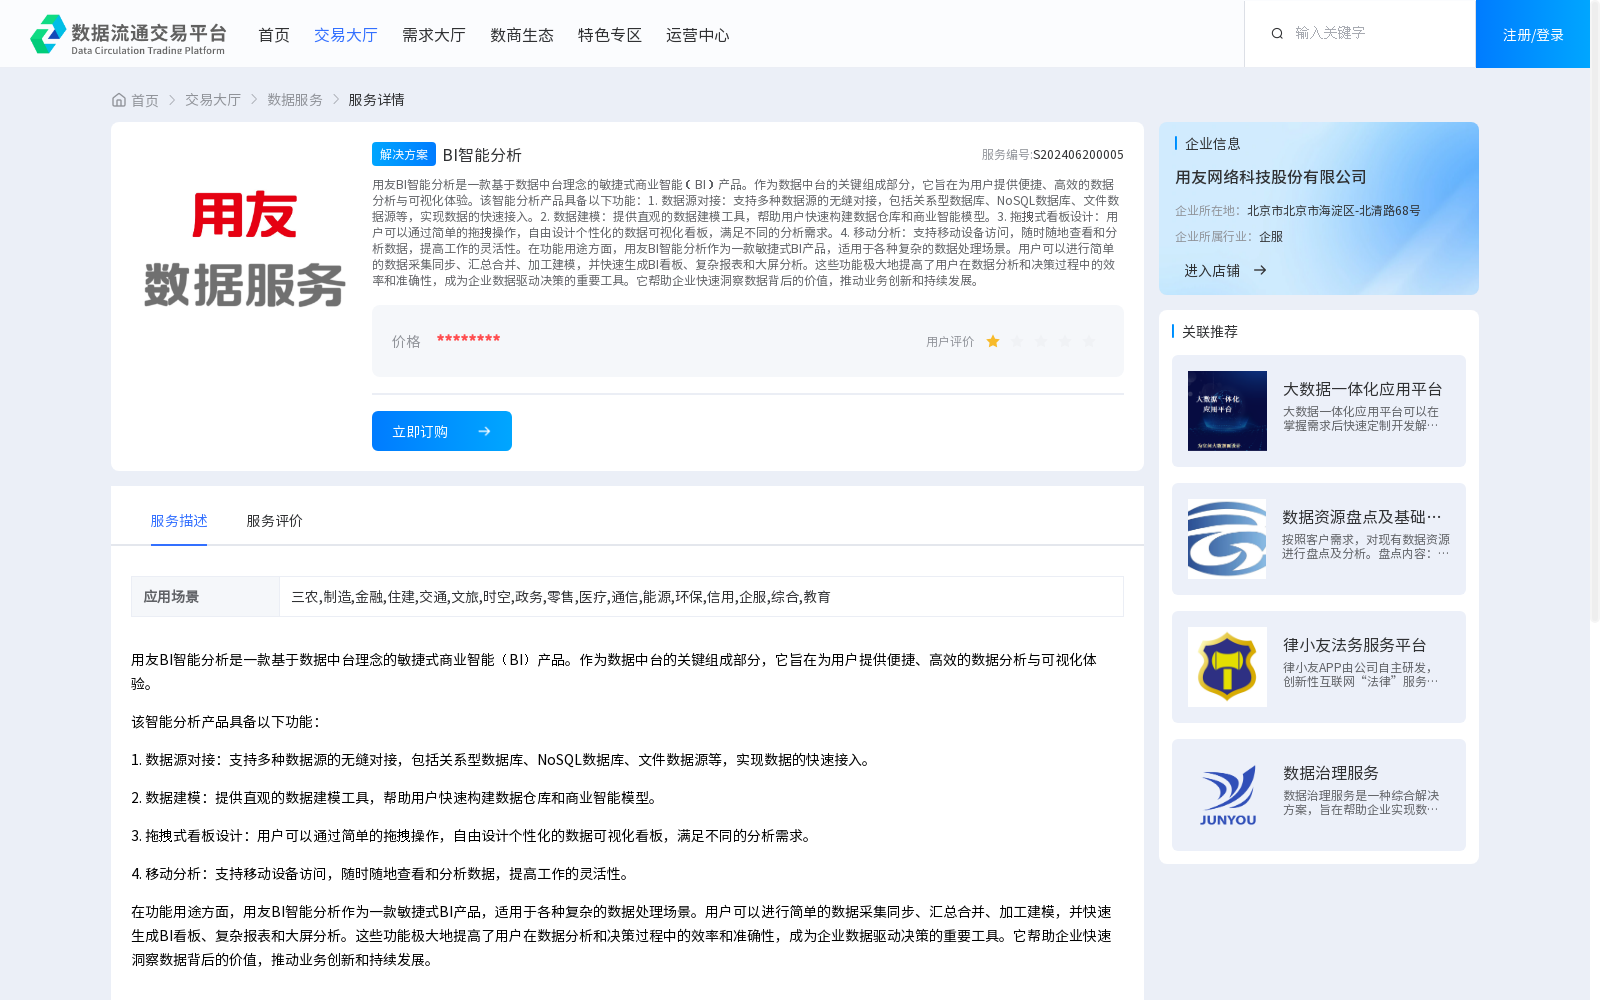
Task: Click the fourth rating star
Action: click(x=1065, y=341)
